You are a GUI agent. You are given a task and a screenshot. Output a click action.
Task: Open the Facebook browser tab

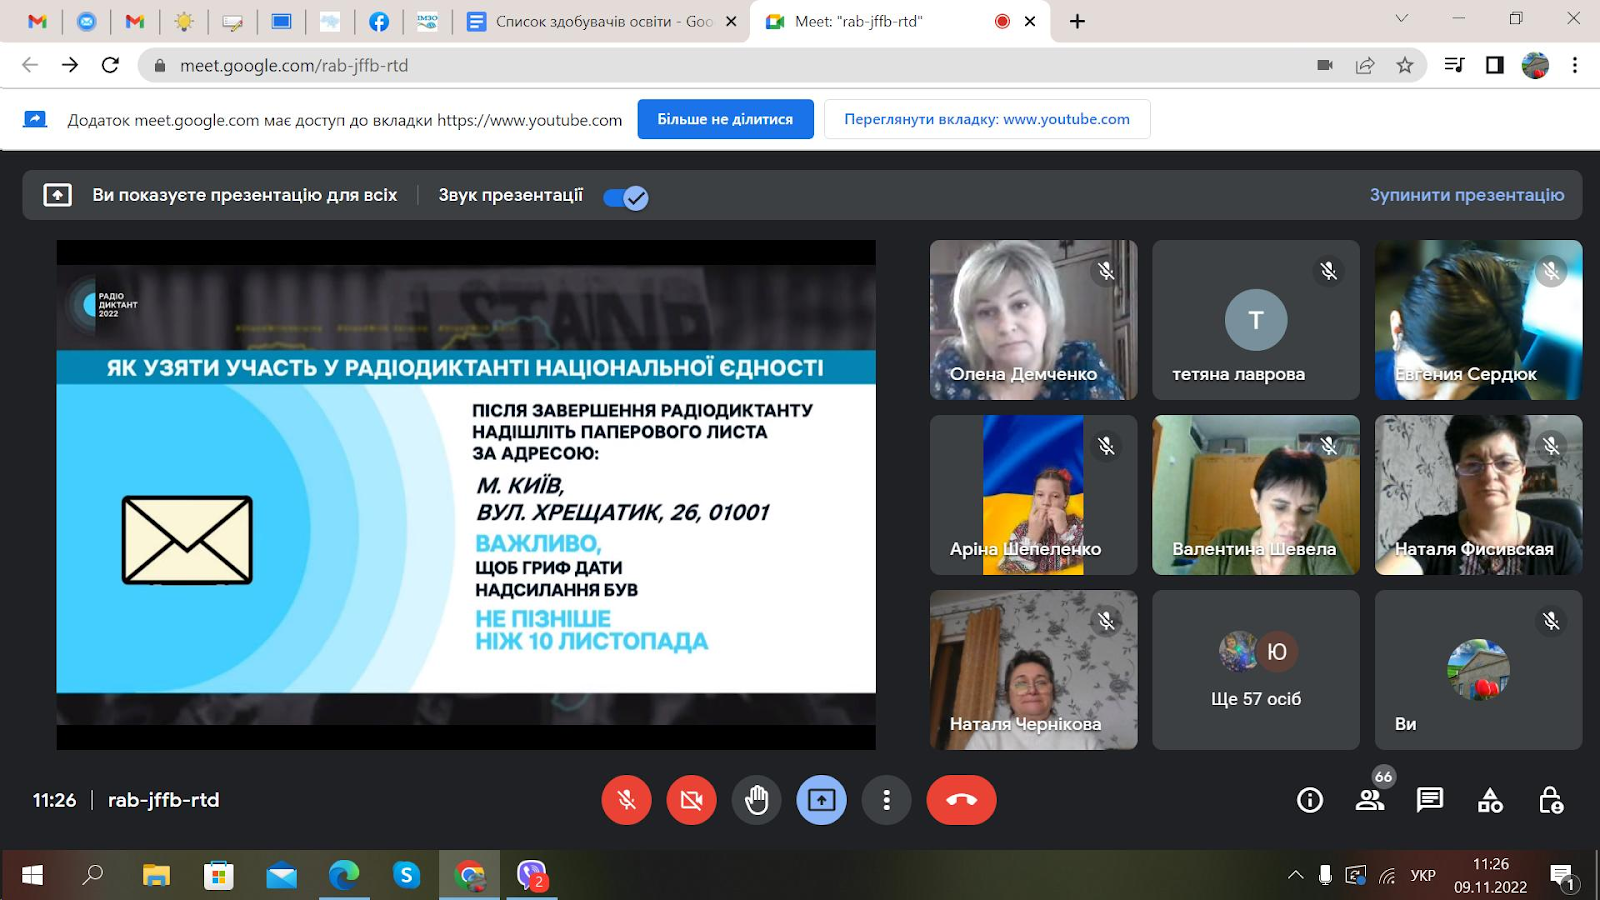point(379,21)
